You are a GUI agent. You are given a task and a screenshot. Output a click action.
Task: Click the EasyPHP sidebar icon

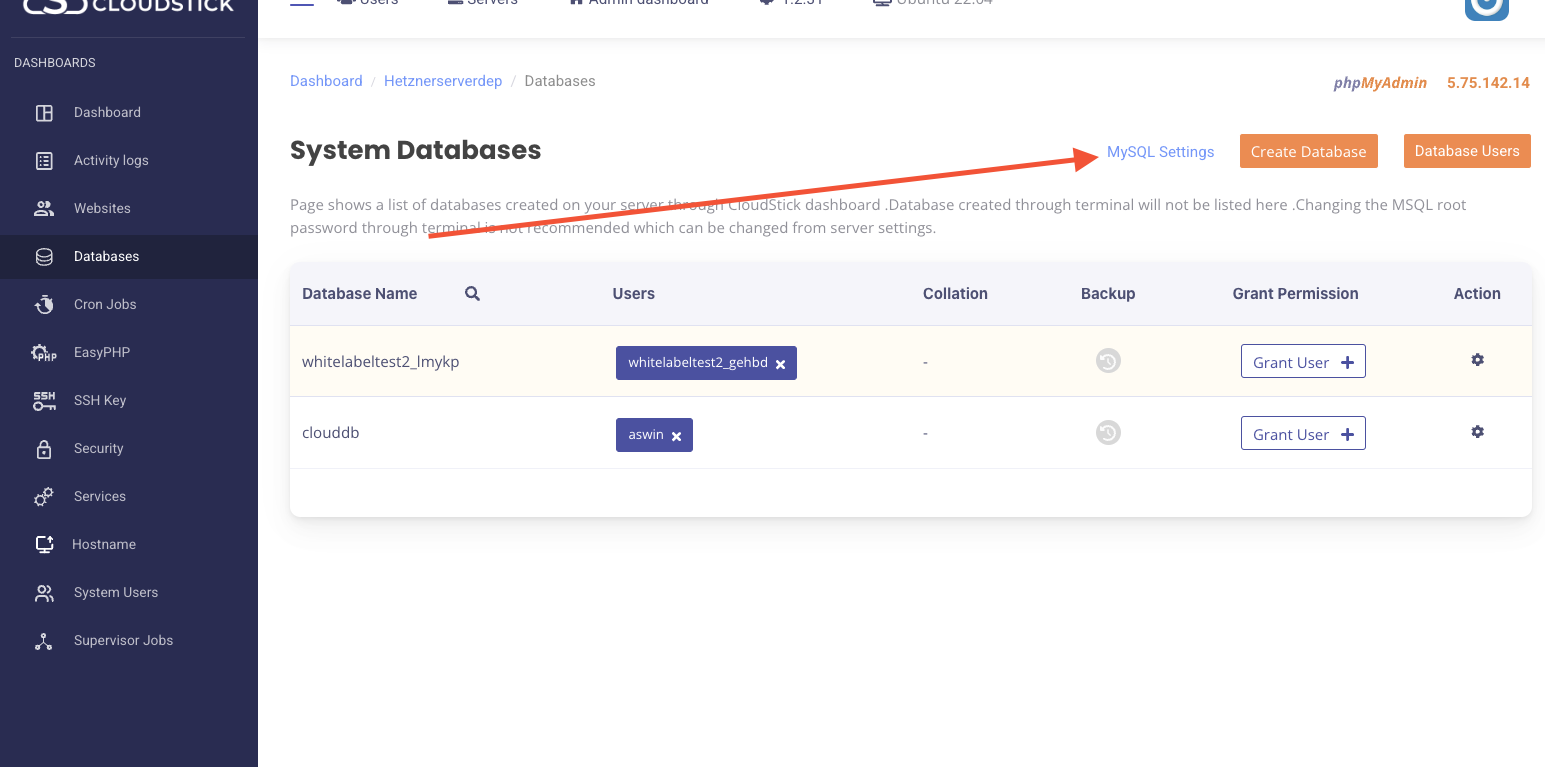pyautogui.click(x=44, y=352)
